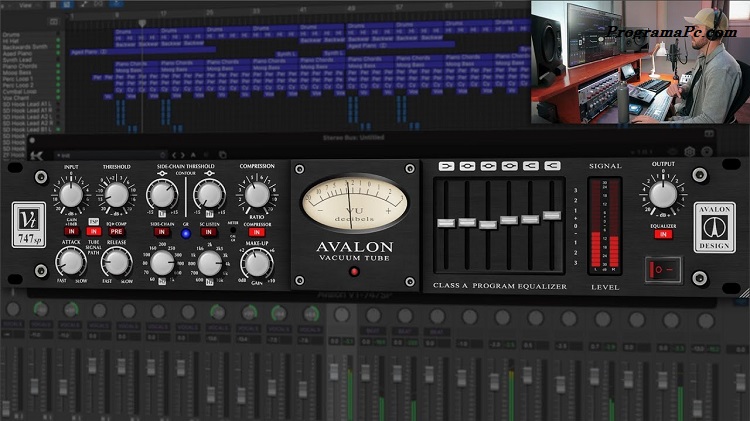Click the Drums track name in track list

11,34
